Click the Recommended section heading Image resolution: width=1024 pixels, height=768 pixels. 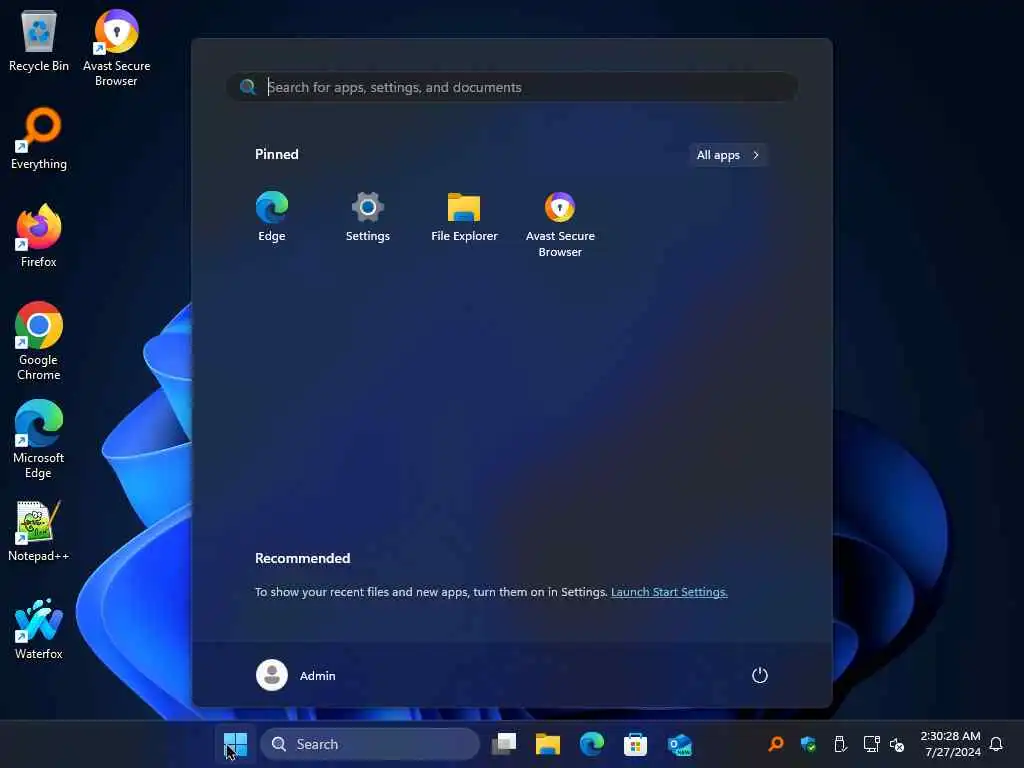tap(302, 558)
